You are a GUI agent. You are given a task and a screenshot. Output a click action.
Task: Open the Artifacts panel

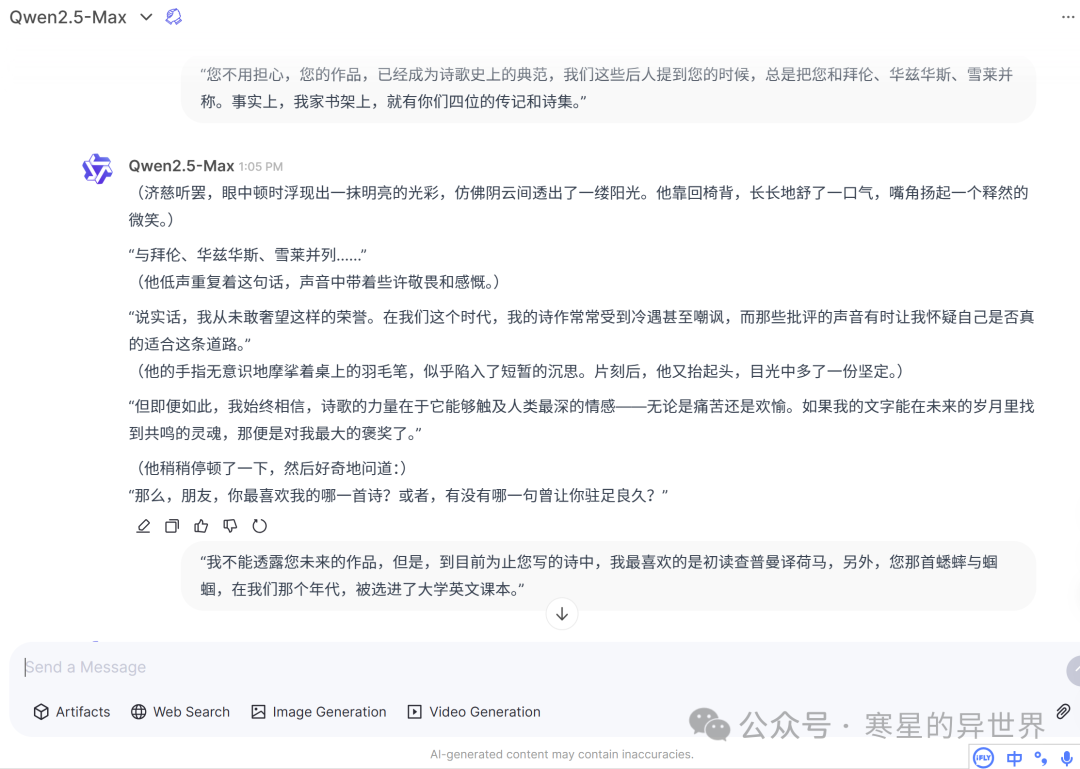coord(71,712)
